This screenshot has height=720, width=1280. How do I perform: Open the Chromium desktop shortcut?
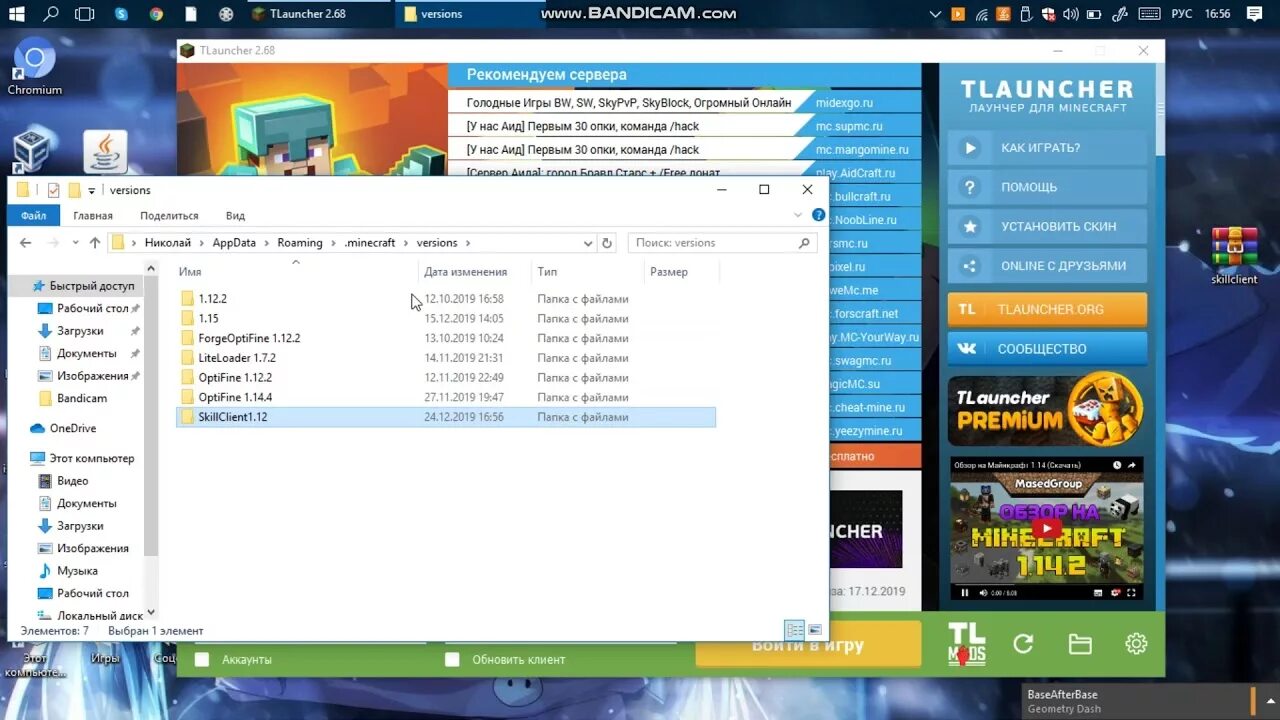(x=35, y=67)
